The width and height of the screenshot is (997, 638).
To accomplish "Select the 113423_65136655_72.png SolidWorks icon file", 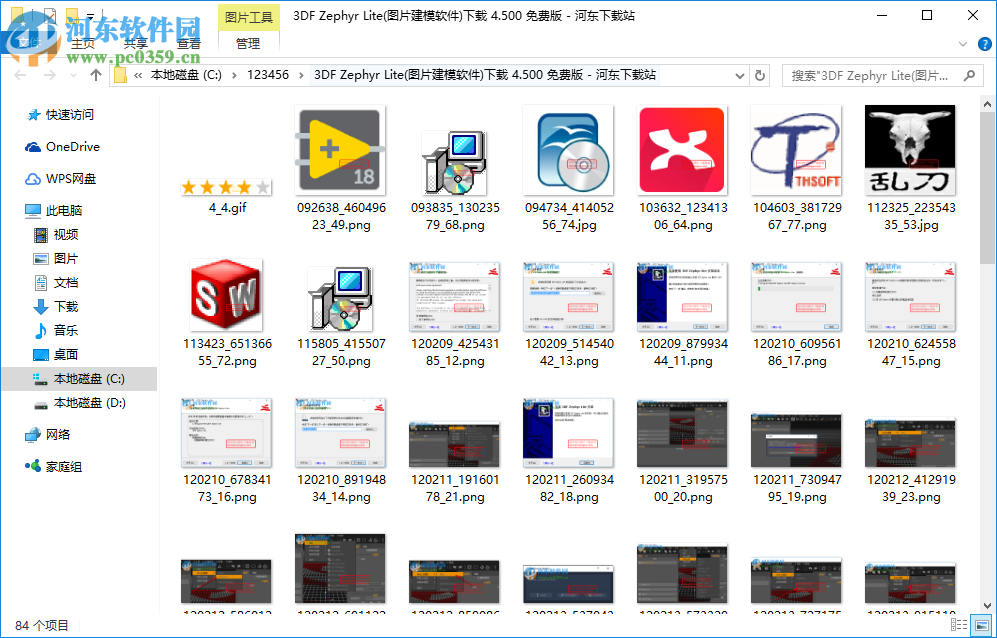I will click(x=226, y=295).
